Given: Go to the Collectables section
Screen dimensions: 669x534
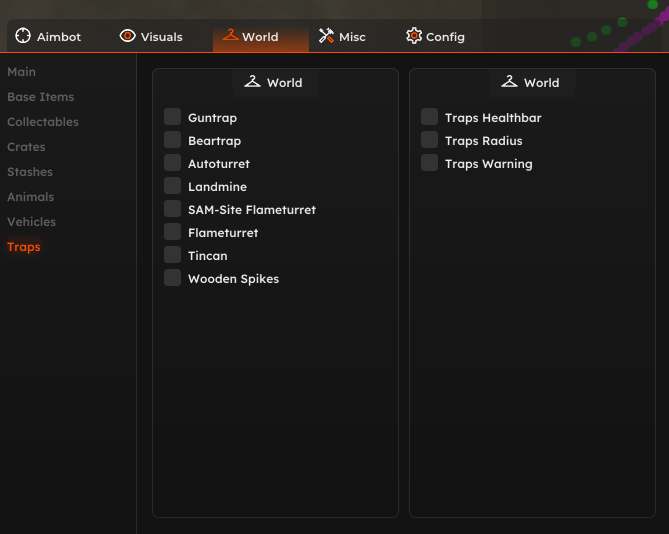Looking at the screenshot, I should pyautogui.click(x=43, y=122).
